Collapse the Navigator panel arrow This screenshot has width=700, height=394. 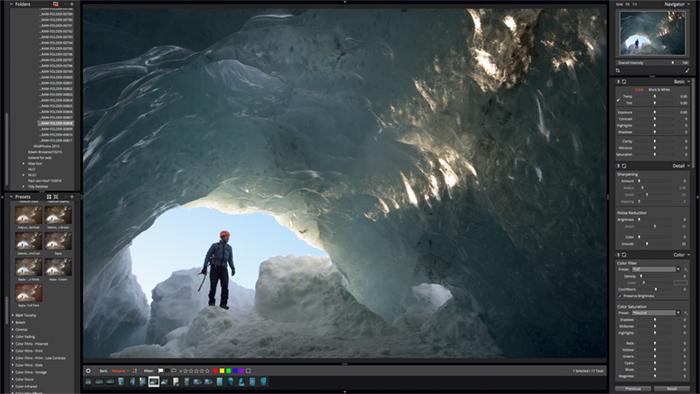pyautogui.click(x=689, y=4)
